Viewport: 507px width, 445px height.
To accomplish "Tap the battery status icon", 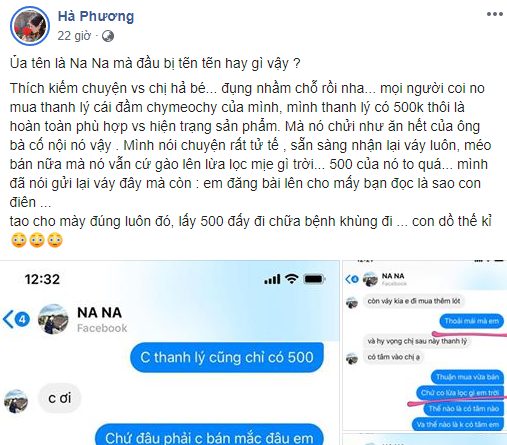I will pyautogui.click(x=314, y=279).
